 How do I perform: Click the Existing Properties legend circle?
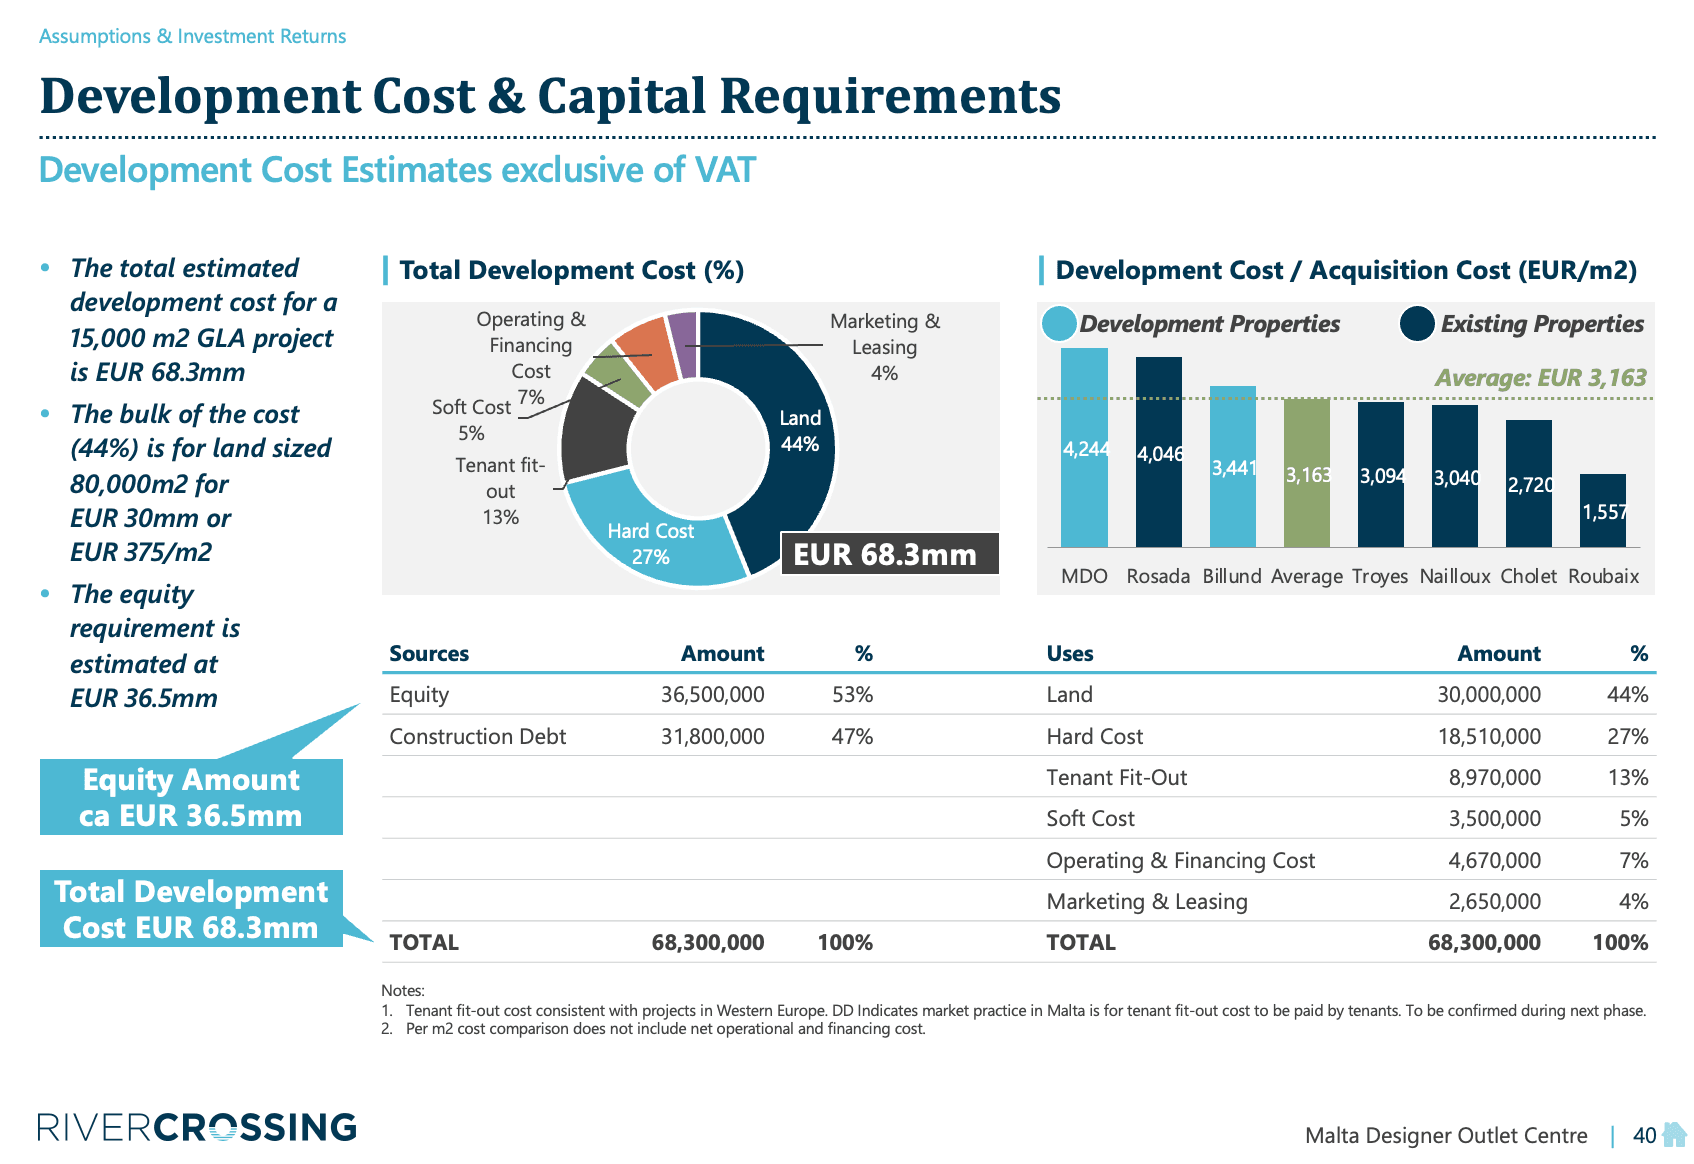pyautogui.click(x=1417, y=324)
